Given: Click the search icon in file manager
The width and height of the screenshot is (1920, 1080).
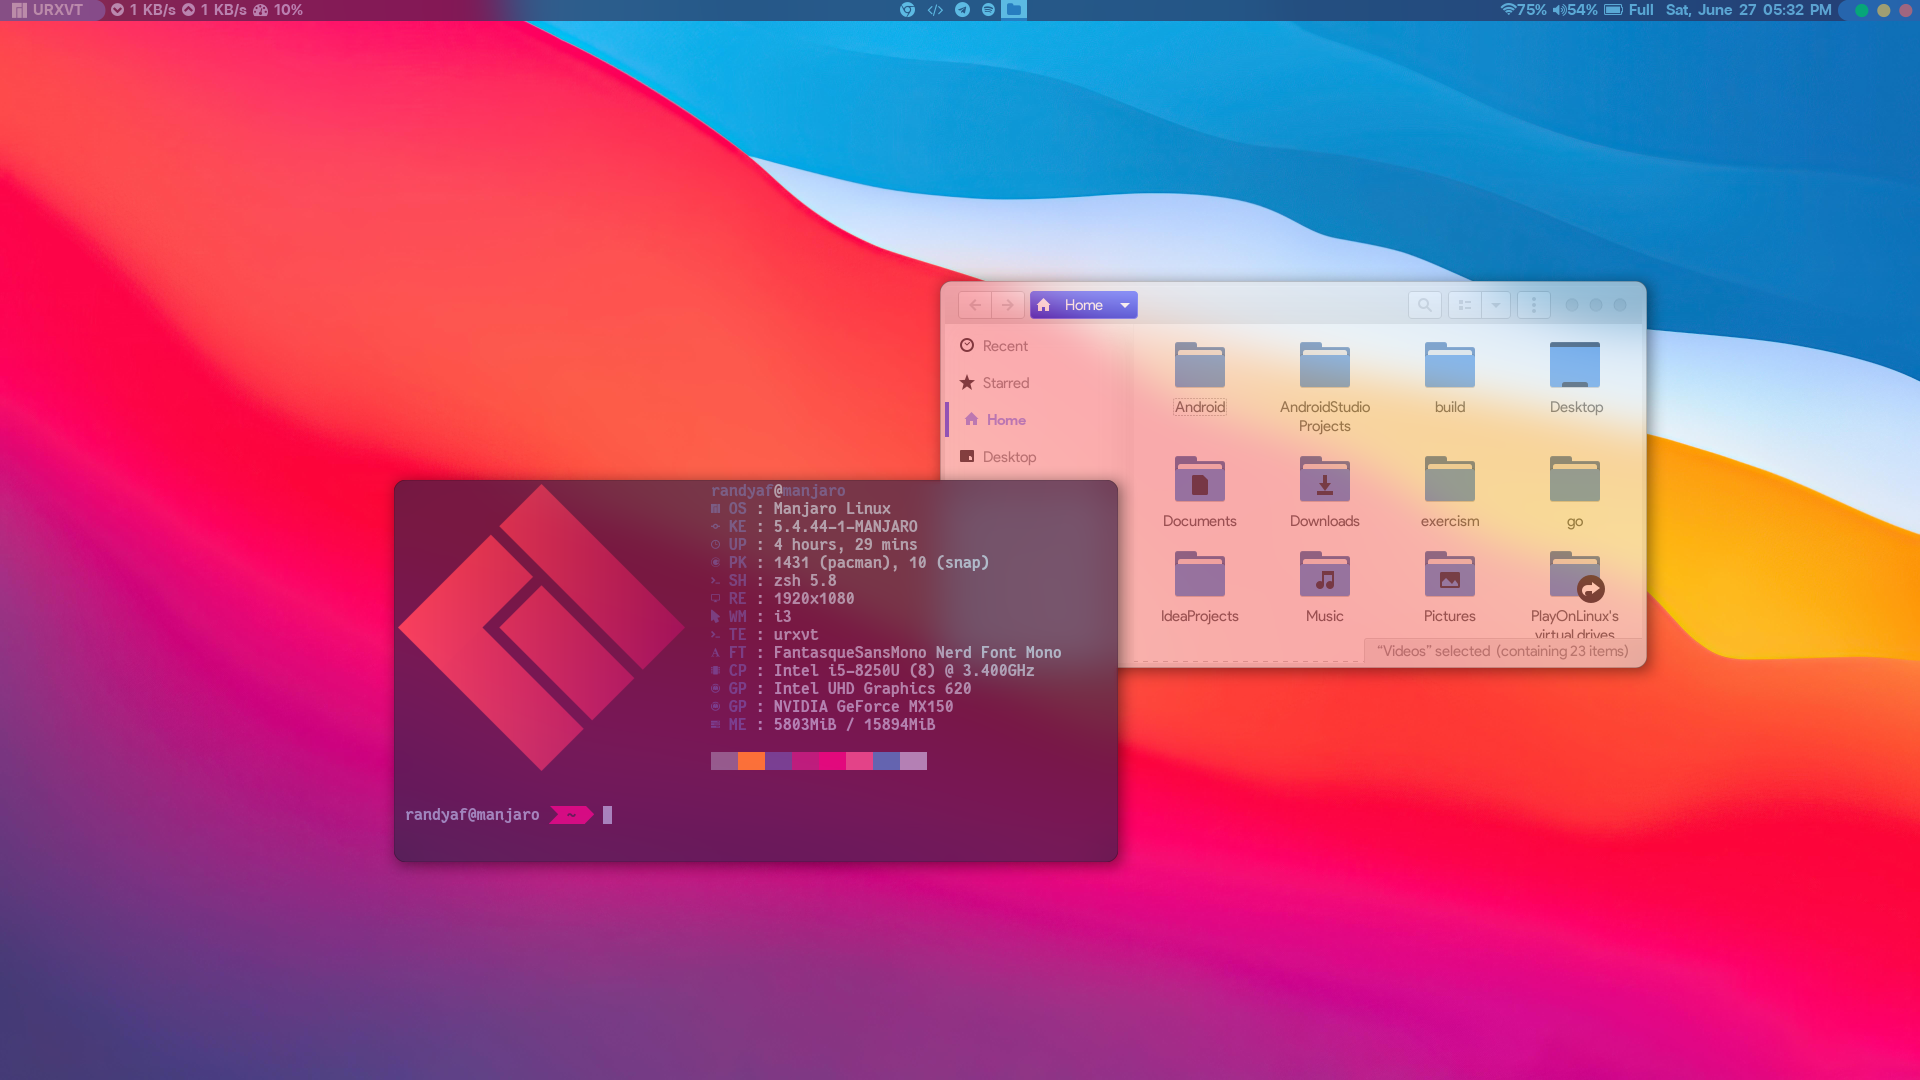Looking at the screenshot, I should (1424, 305).
